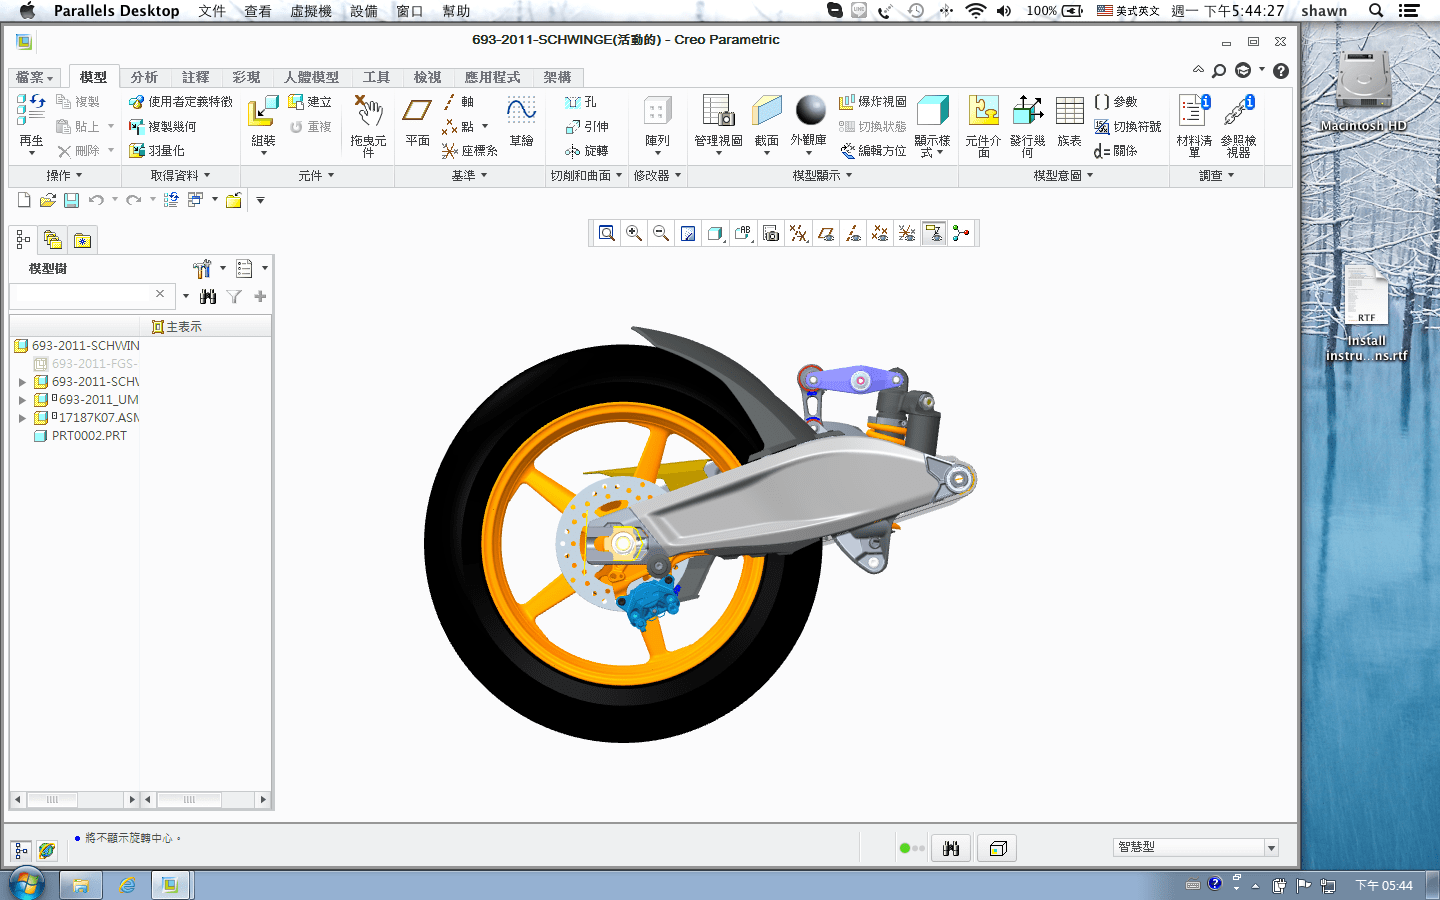The width and height of the screenshot is (1440, 900).
Task: Click the 使用者定義特徵 button
Action: click(181, 102)
